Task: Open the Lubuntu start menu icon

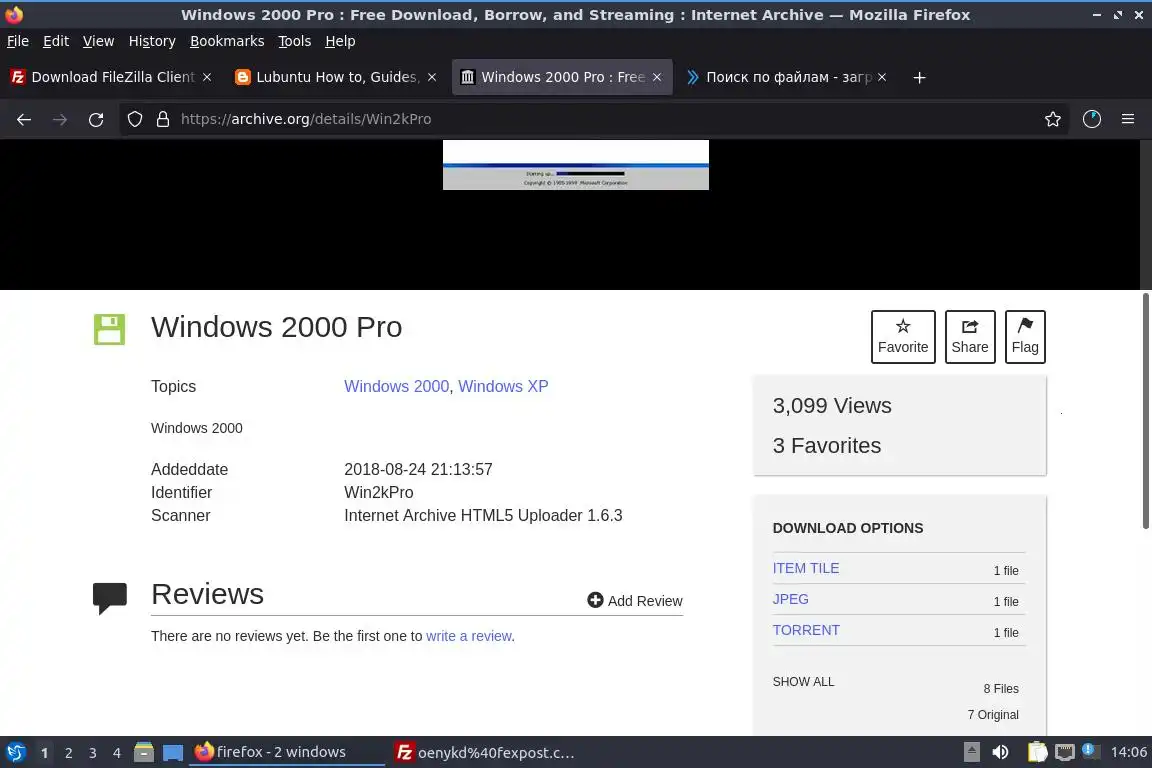Action: coord(15,753)
